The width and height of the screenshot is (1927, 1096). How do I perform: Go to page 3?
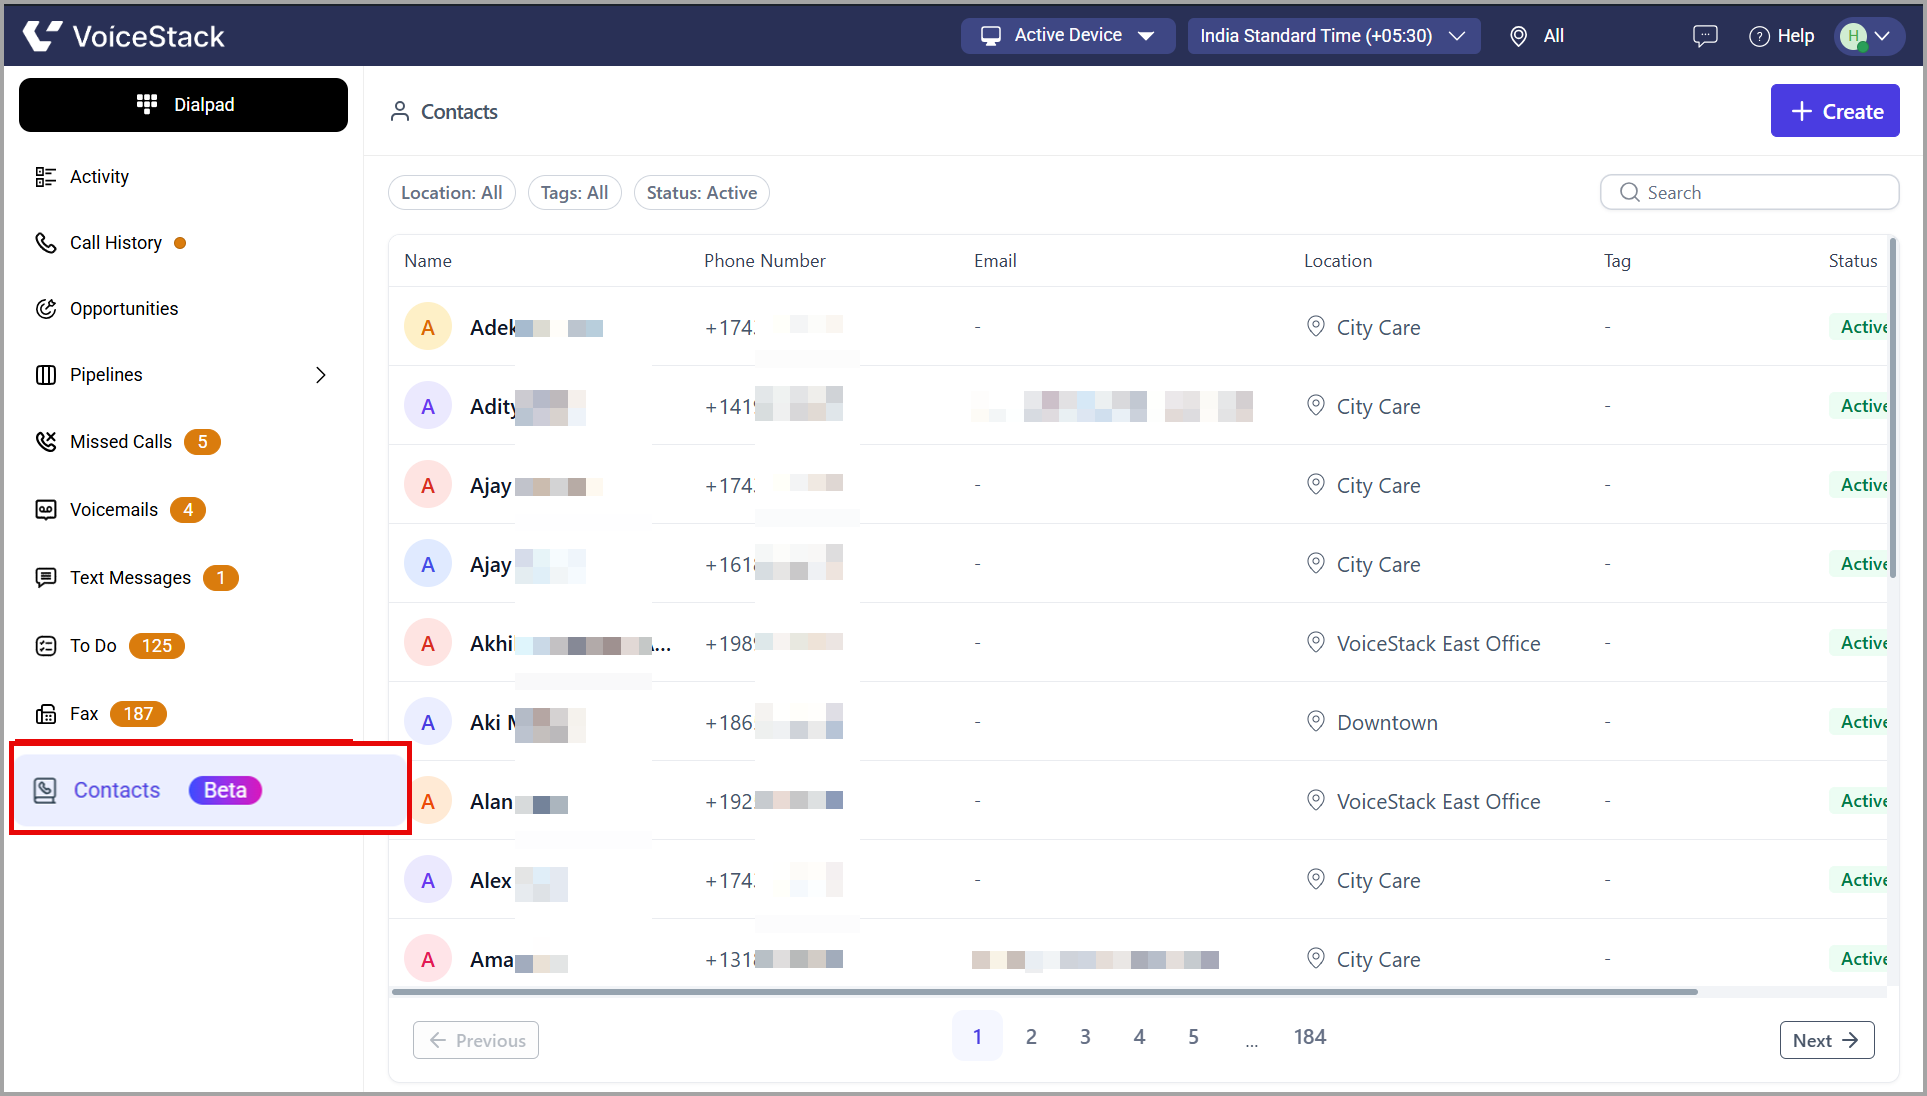tap(1085, 1037)
